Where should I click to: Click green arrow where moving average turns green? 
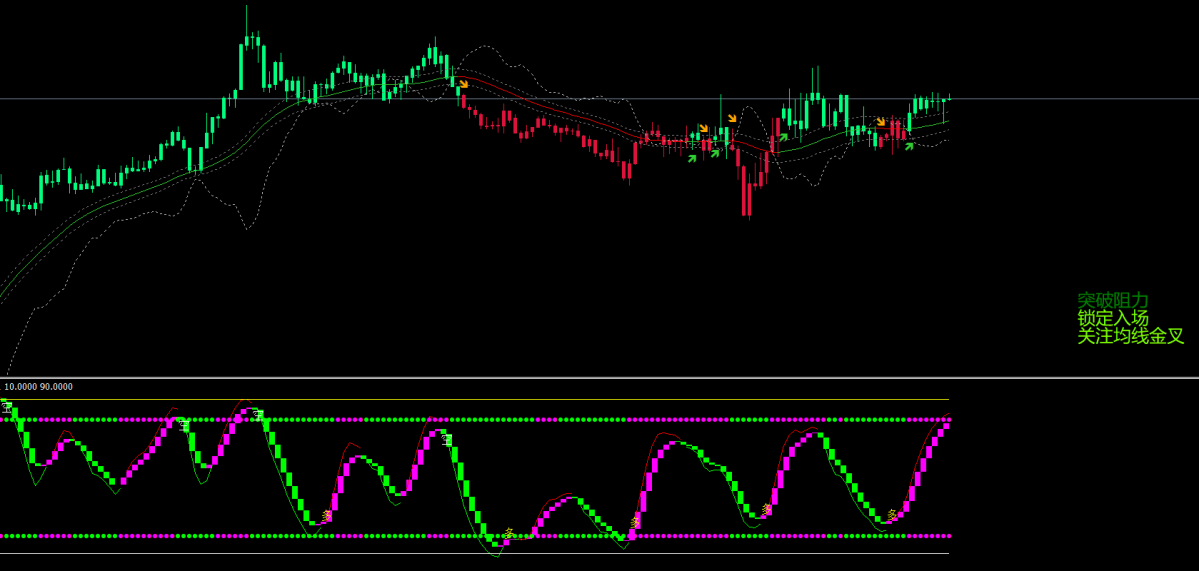pos(783,138)
